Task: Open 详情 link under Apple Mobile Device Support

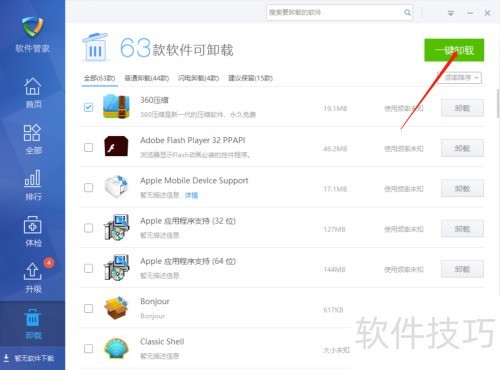Action: [x=191, y=195]
